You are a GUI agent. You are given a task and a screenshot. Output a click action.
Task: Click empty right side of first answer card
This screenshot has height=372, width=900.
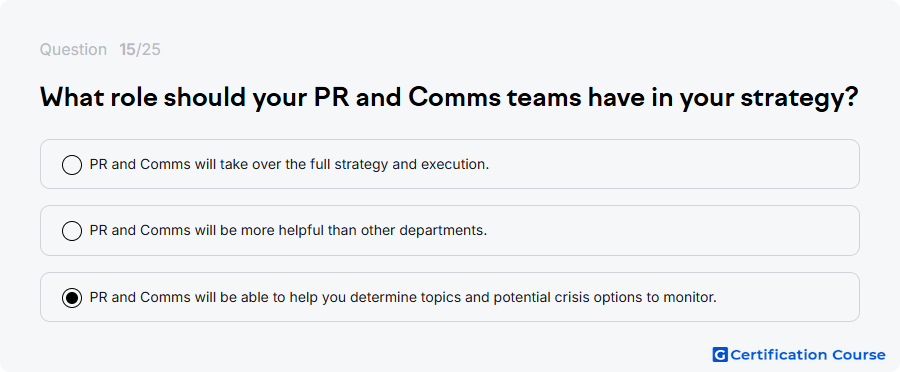[672, 164]
